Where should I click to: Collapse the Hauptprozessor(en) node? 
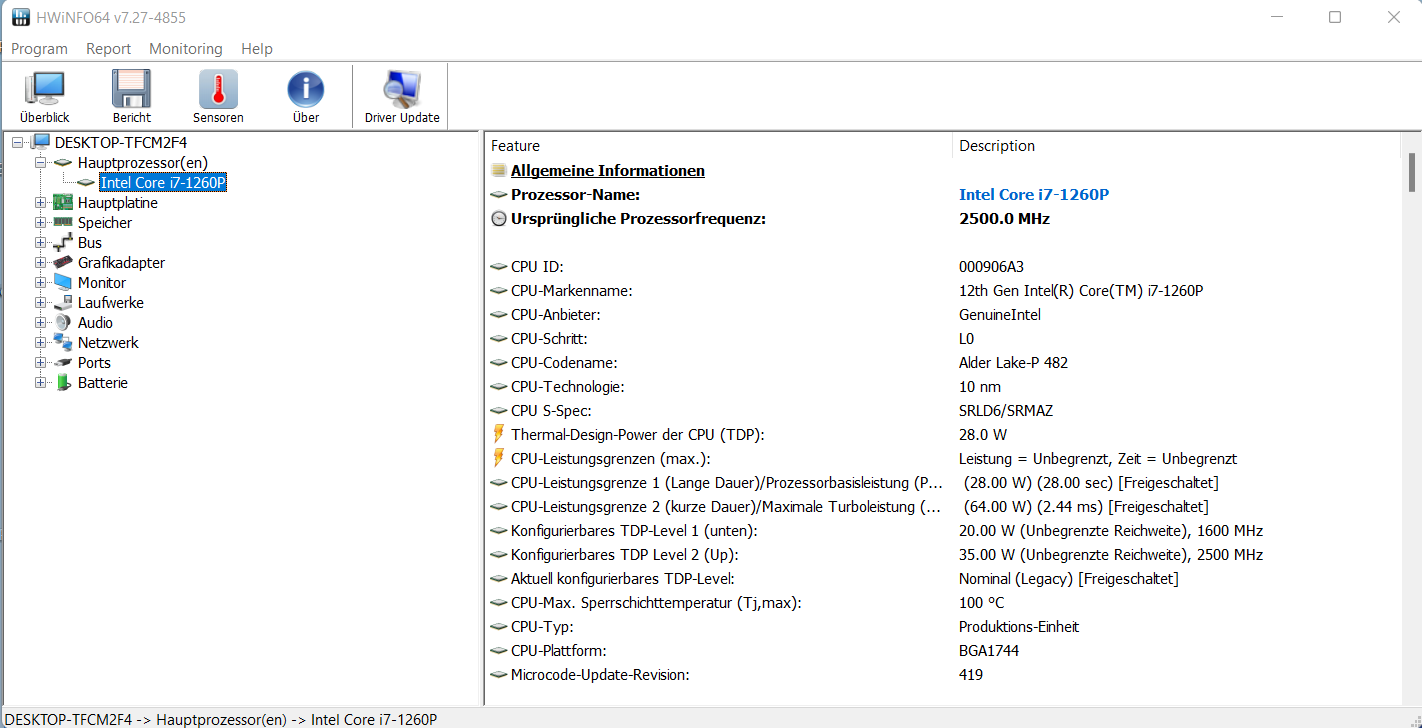[41, 162]
